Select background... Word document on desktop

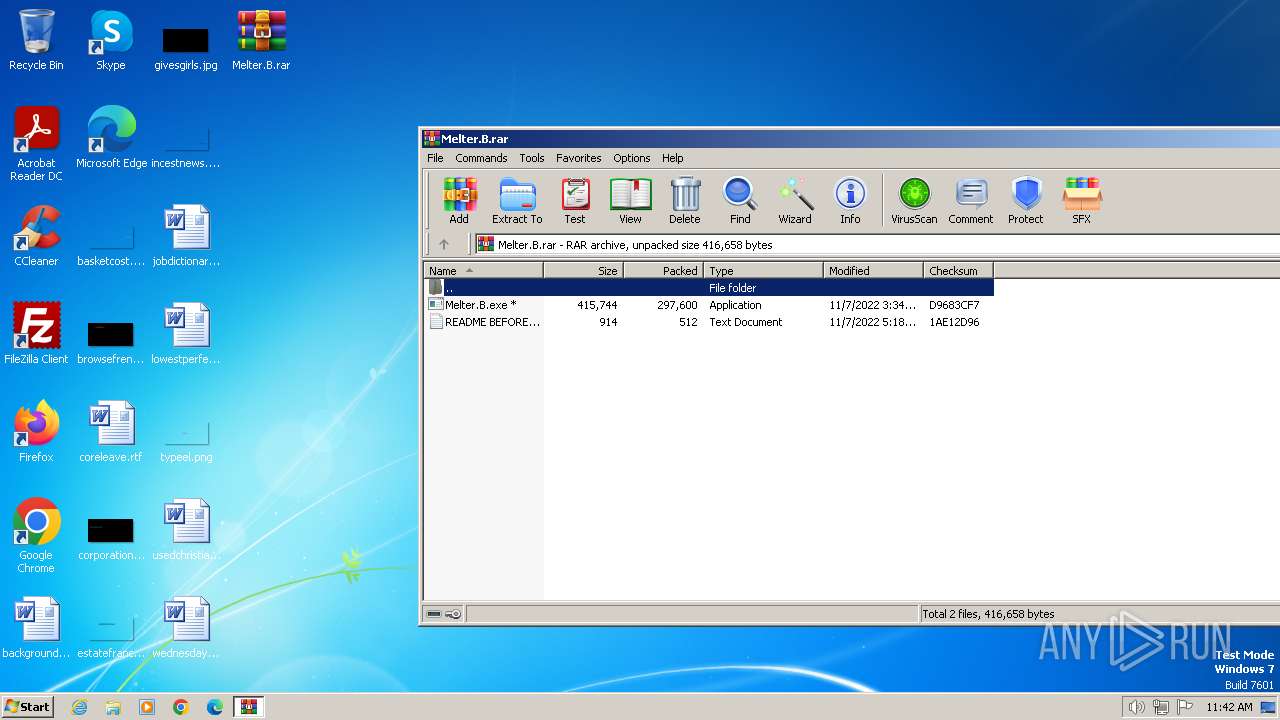coord(36,628)
